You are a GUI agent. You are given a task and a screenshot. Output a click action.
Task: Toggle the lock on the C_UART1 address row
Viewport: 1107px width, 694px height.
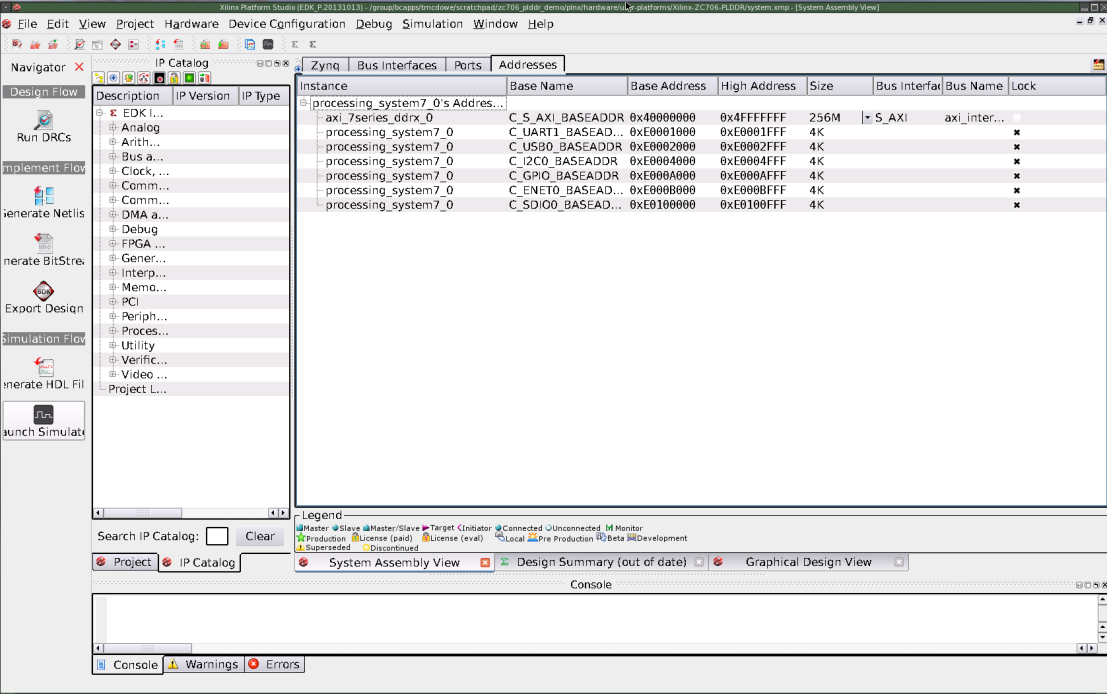pyautogui.click(x=1015, y=132)
